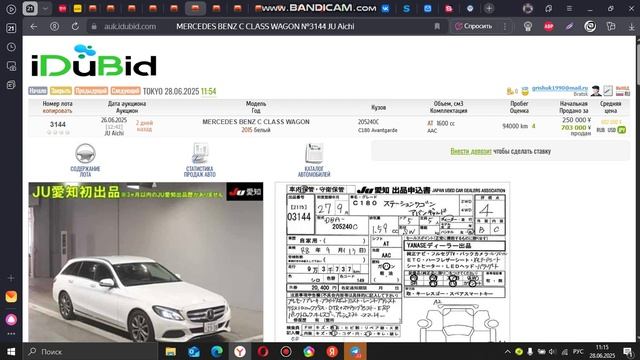Image resolution: width=640 pixels, height=360 pixels.
Task: Click the user avatar icon
Action: point(596,91)
